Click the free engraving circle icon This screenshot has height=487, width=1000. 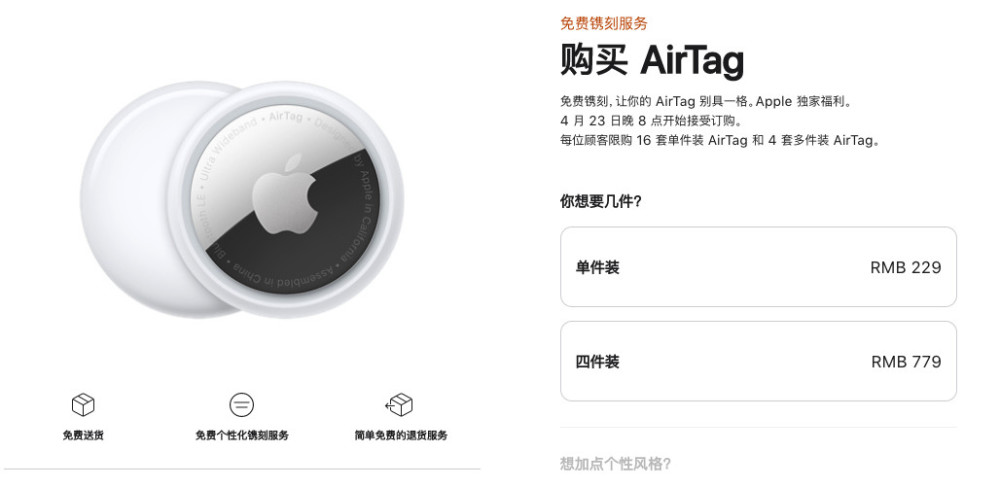pyautogui.click(x=241, y=405)
